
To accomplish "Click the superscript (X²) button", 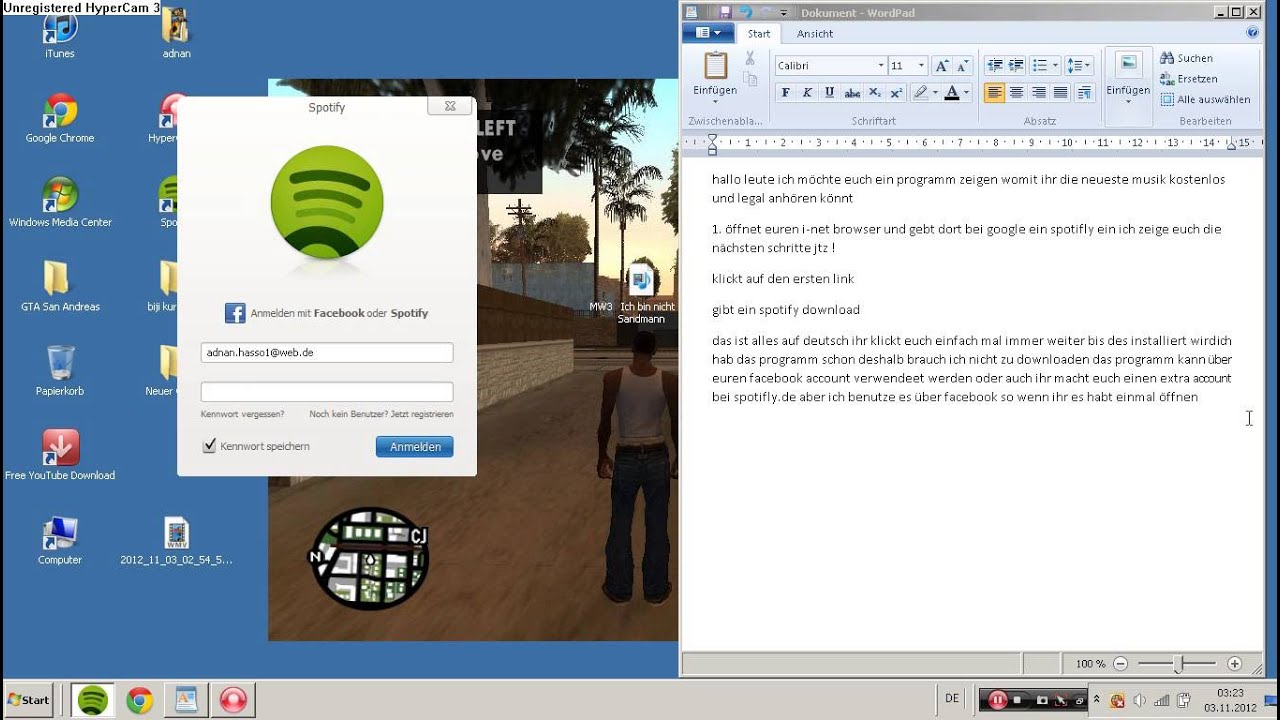I will click(x=896, y=93).
